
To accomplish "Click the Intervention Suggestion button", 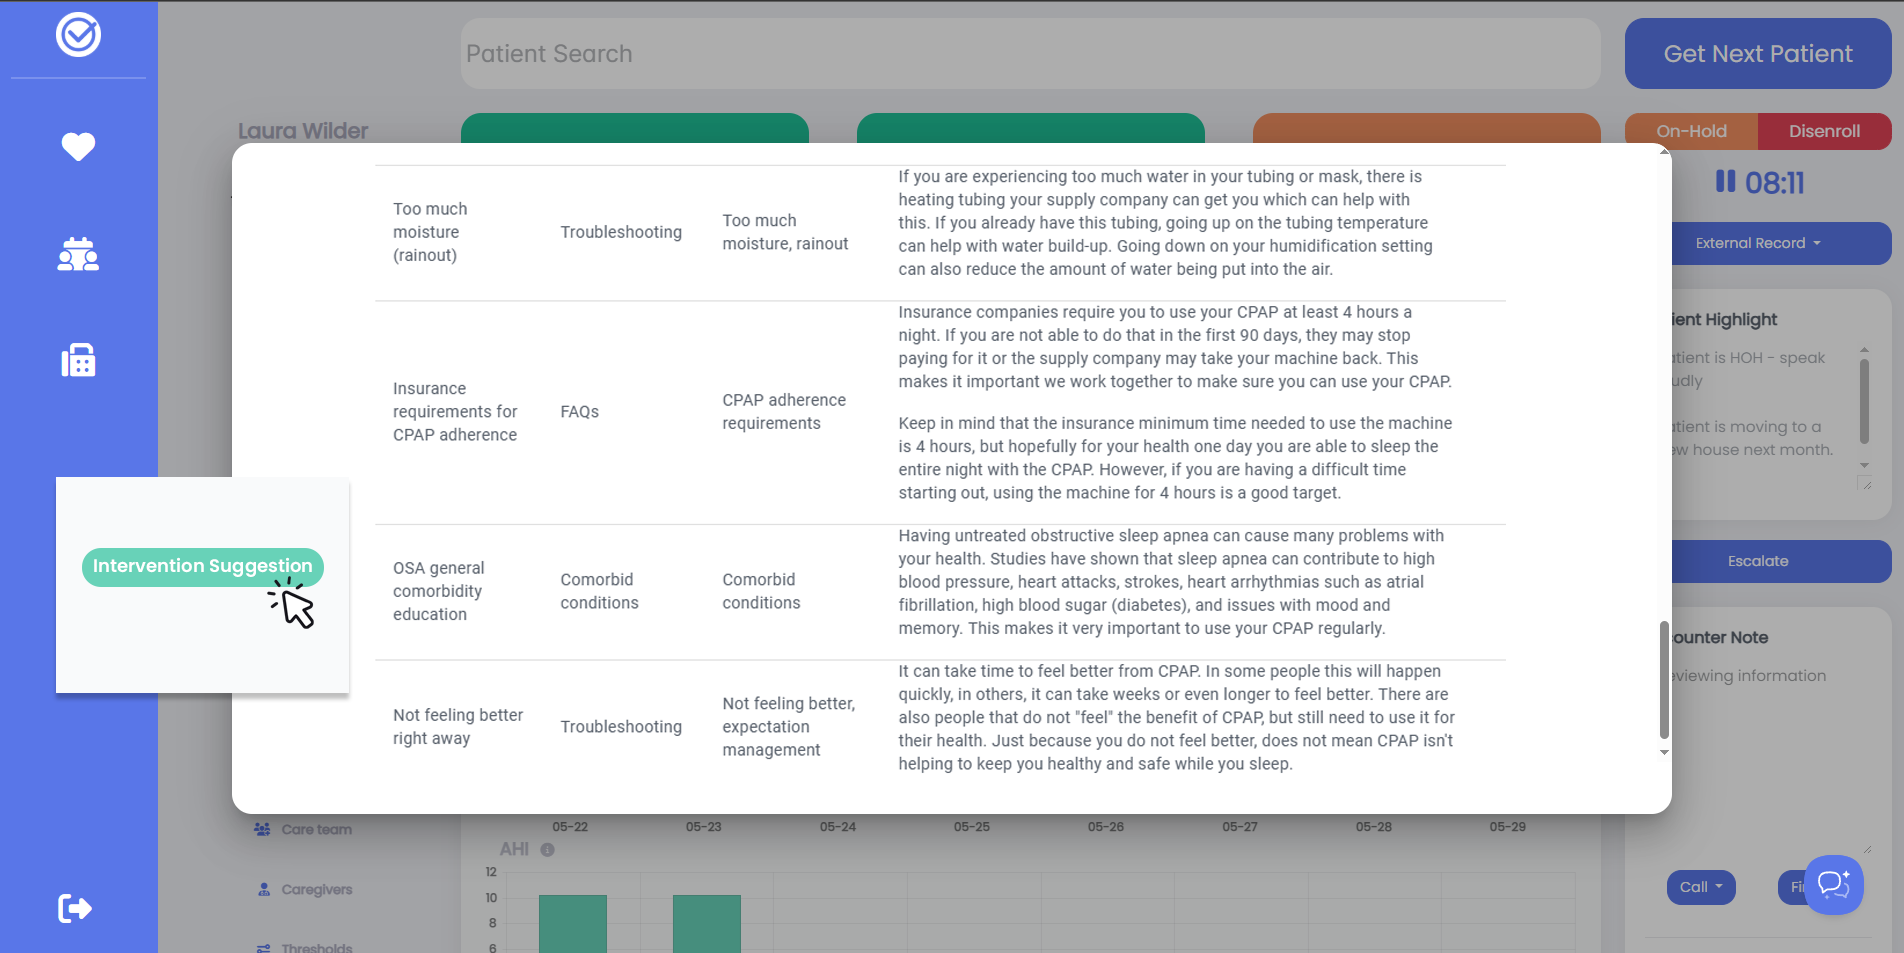I will point(202,566).
